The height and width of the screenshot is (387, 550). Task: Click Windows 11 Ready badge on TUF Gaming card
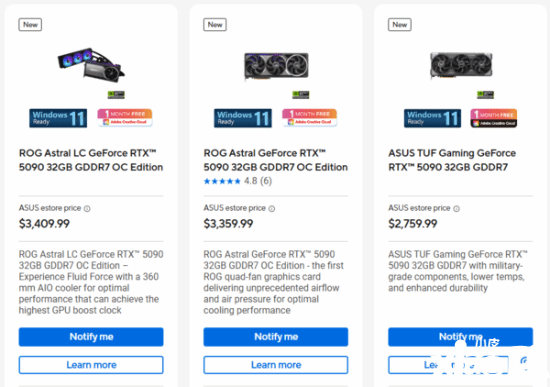pos(432,118)
